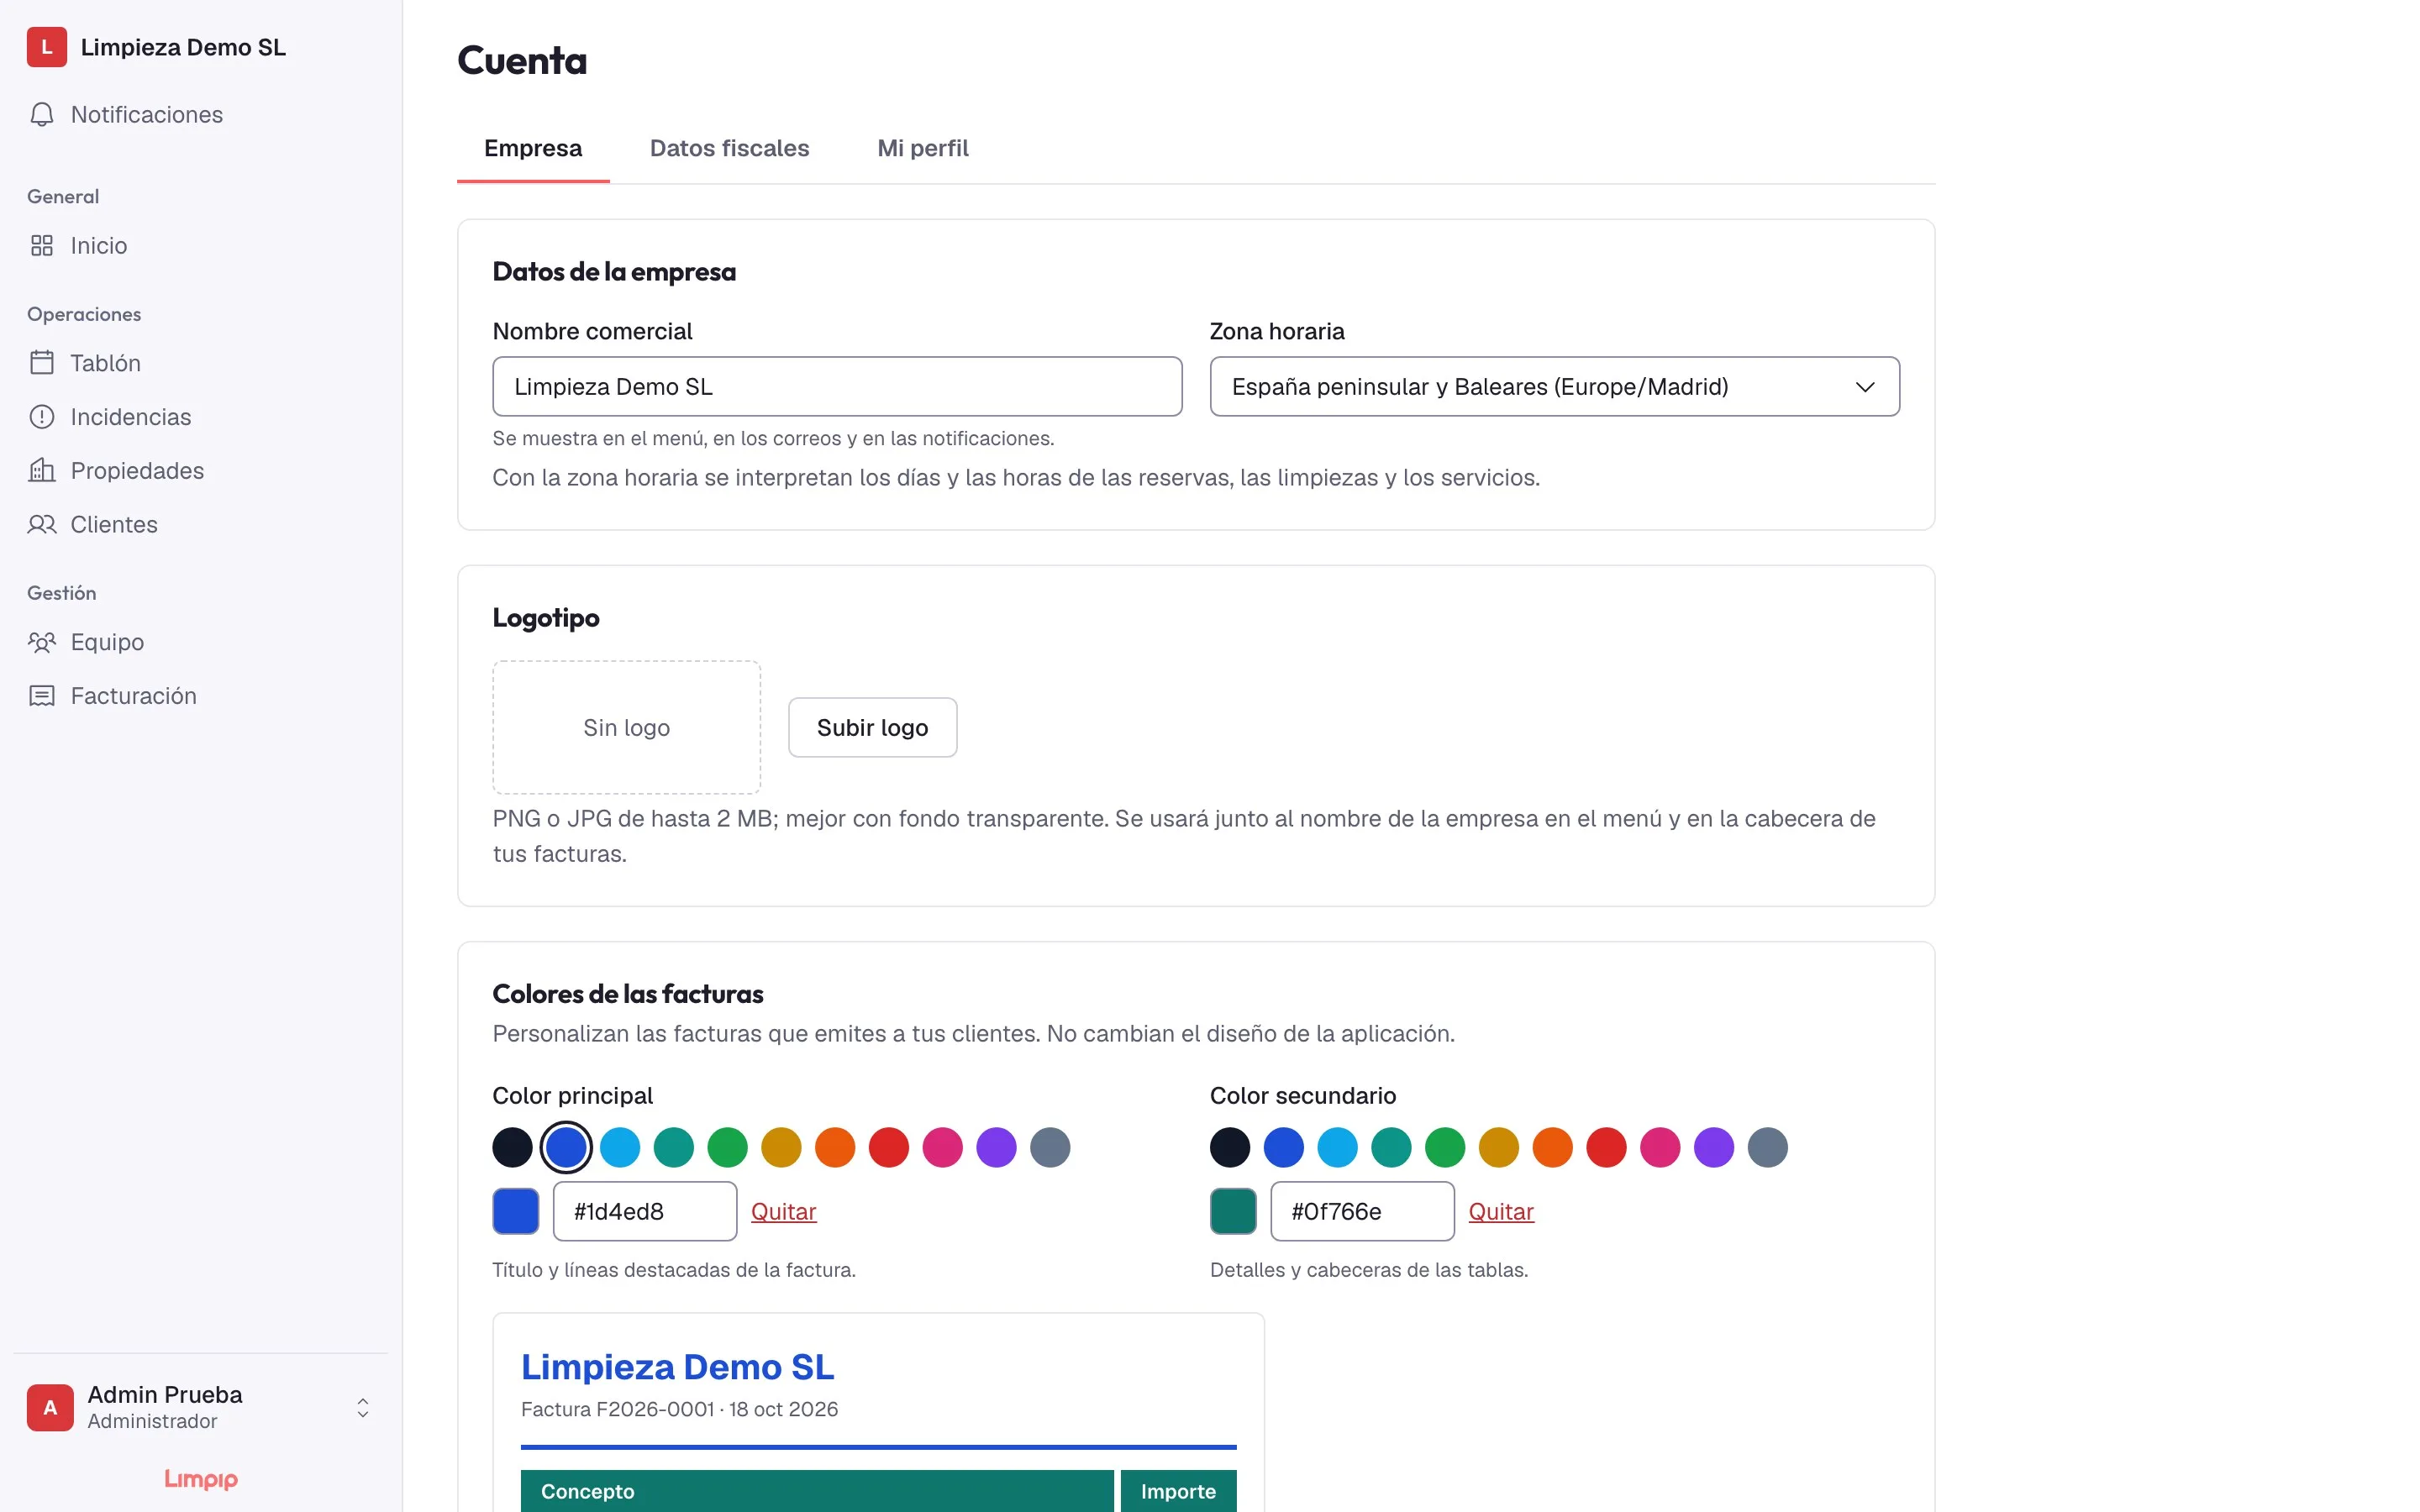Click the Limpip brand logo
Viewport: 2420px width, 1512px height.
tap(201, 1479)
